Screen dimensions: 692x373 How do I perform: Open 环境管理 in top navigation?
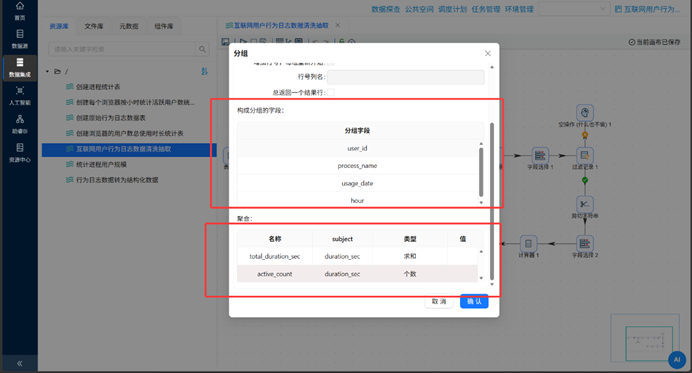pos(519,9)
